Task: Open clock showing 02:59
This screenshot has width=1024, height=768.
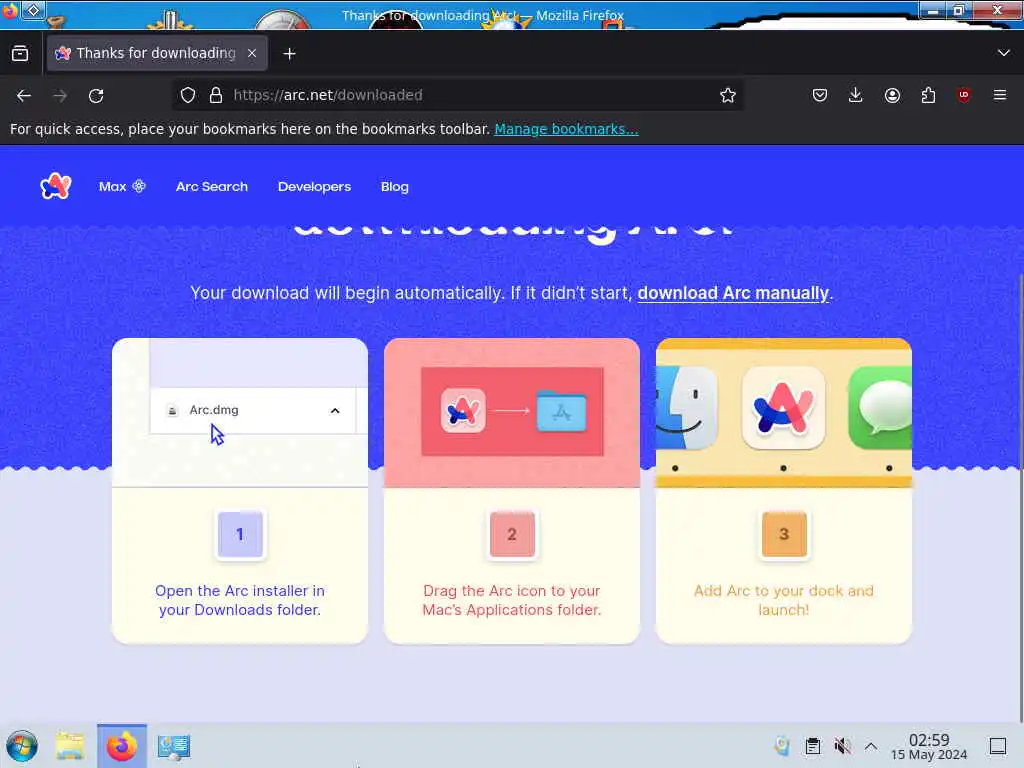Action: pyautogui.click(x=929, y=746)
